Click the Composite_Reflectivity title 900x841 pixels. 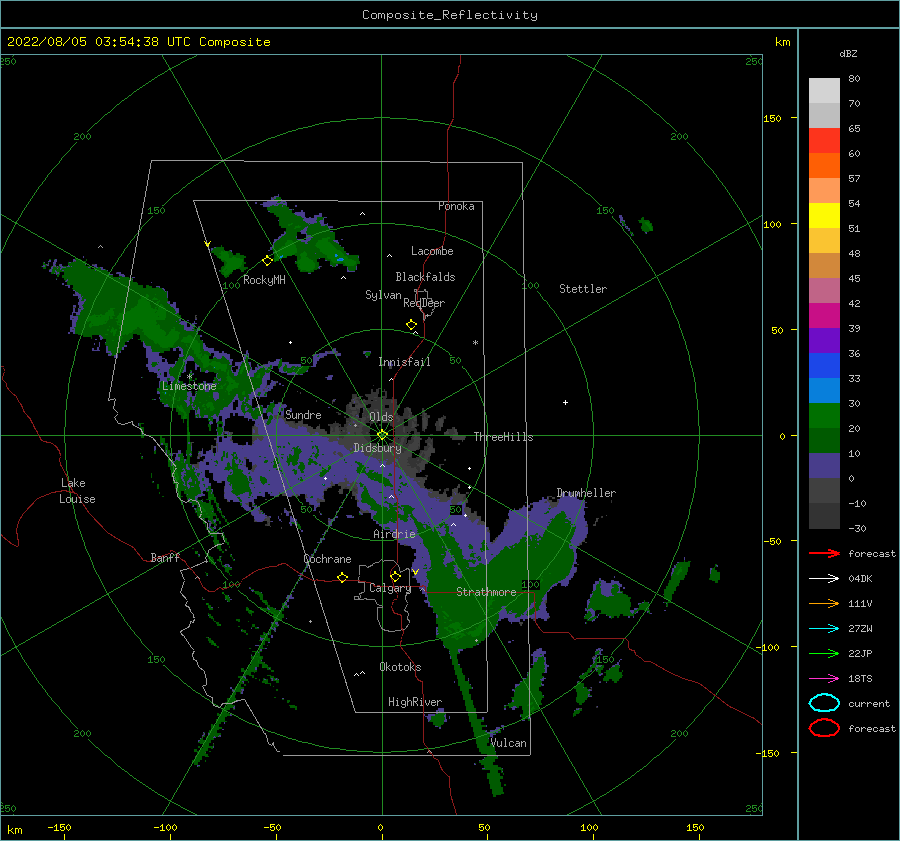450,15
